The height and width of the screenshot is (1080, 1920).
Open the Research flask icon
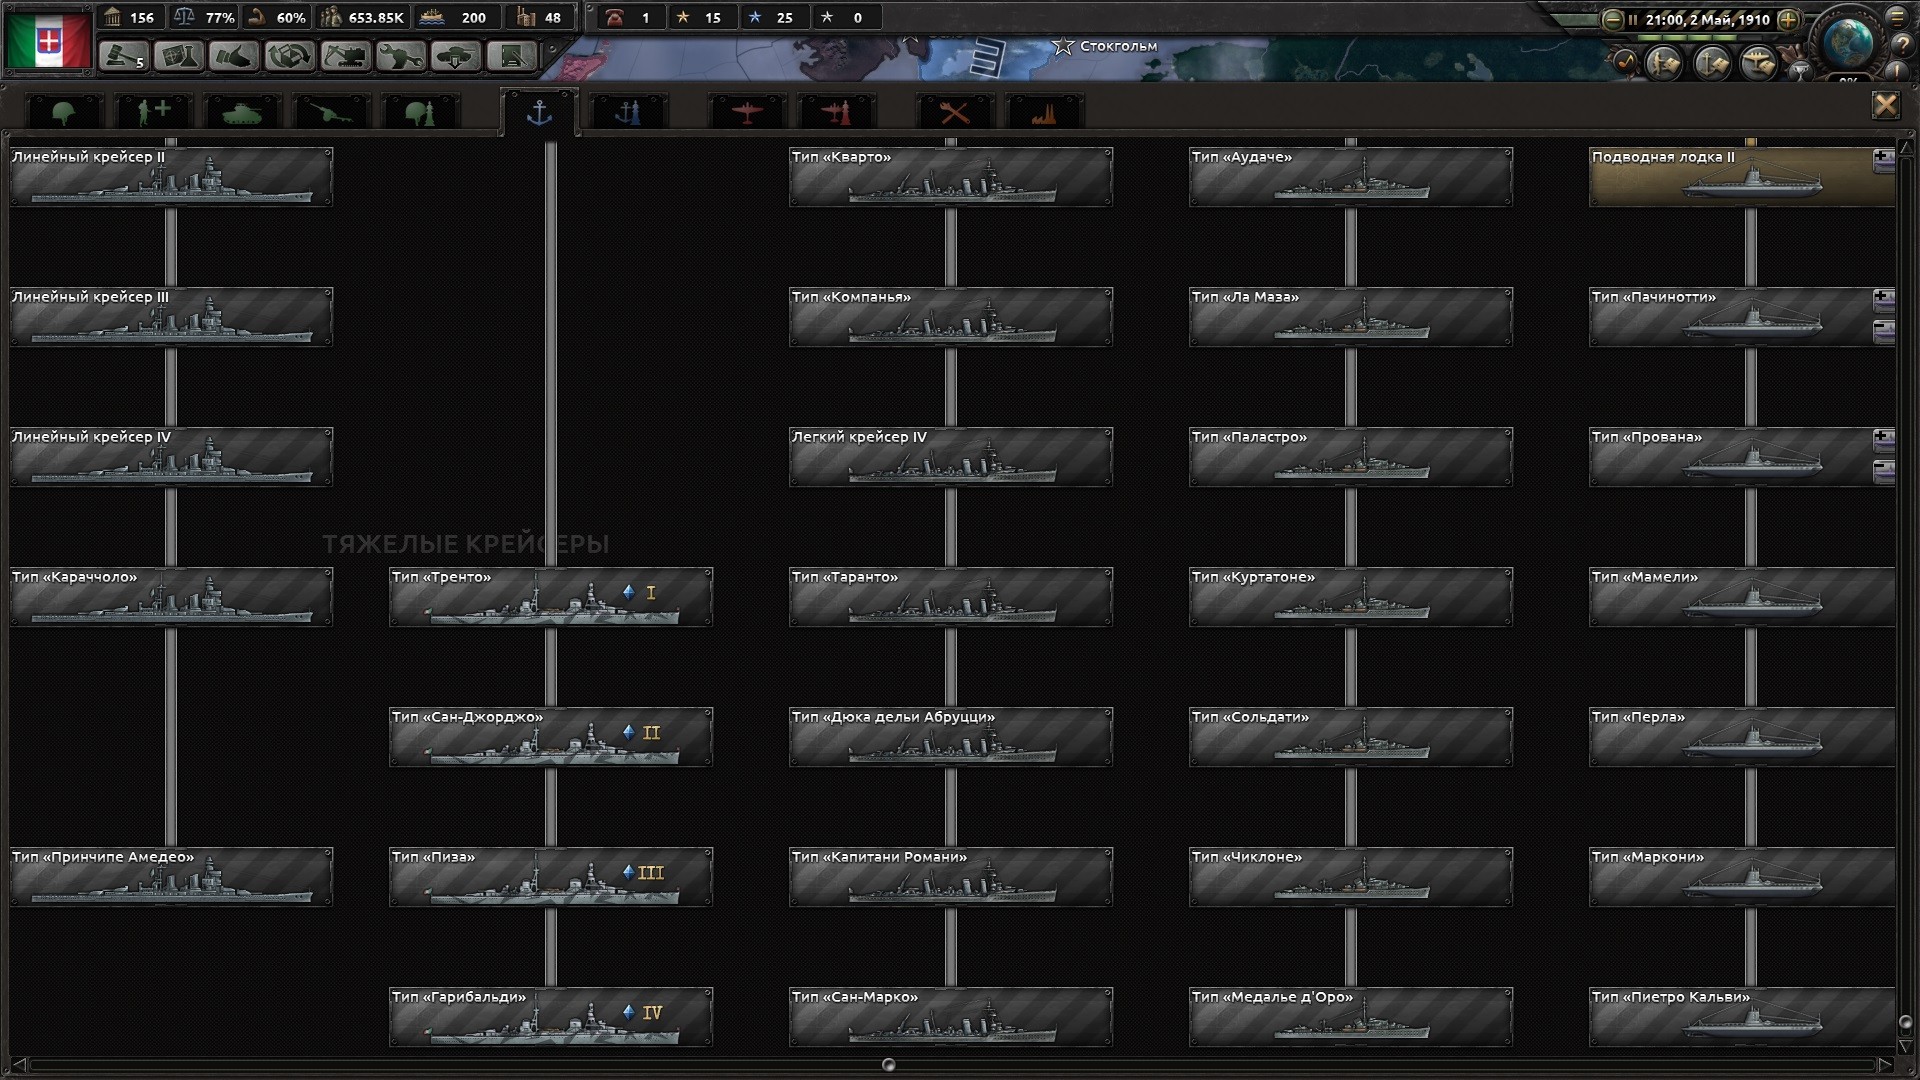coord(179,57)
